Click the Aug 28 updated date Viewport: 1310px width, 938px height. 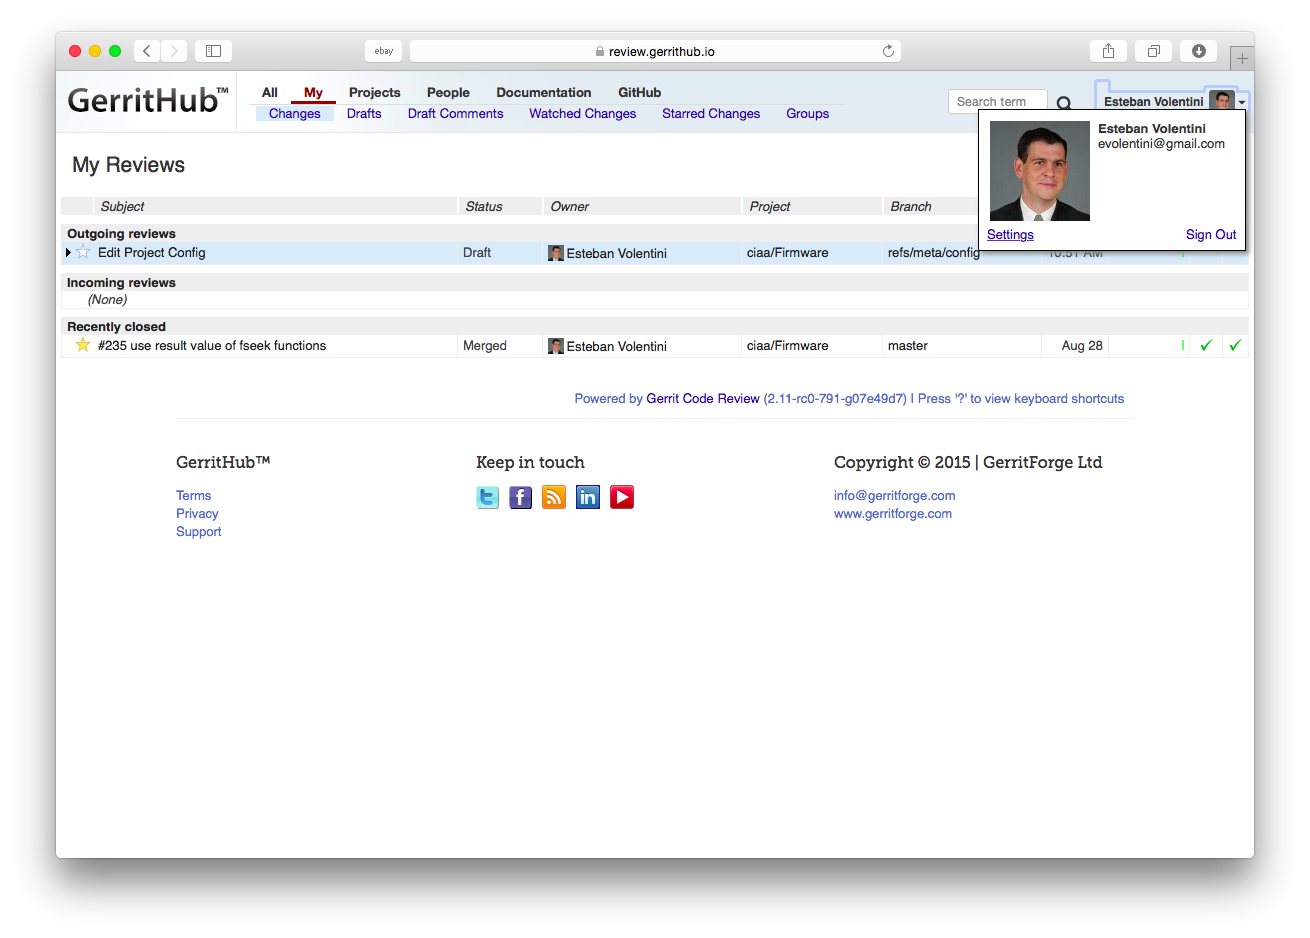1082,346
